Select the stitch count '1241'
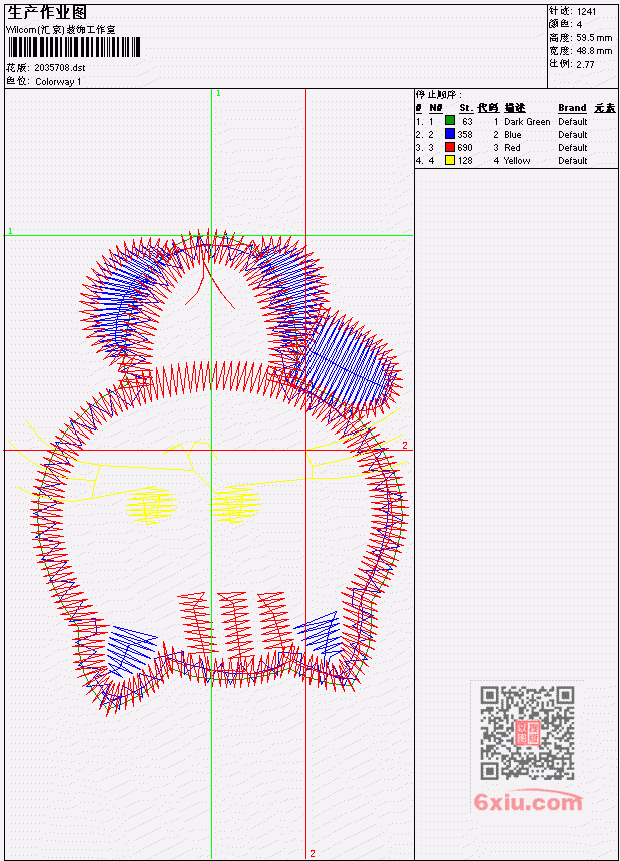Image resolution: width=620 pixels, height=861 pixels. [x=587, y=11]
